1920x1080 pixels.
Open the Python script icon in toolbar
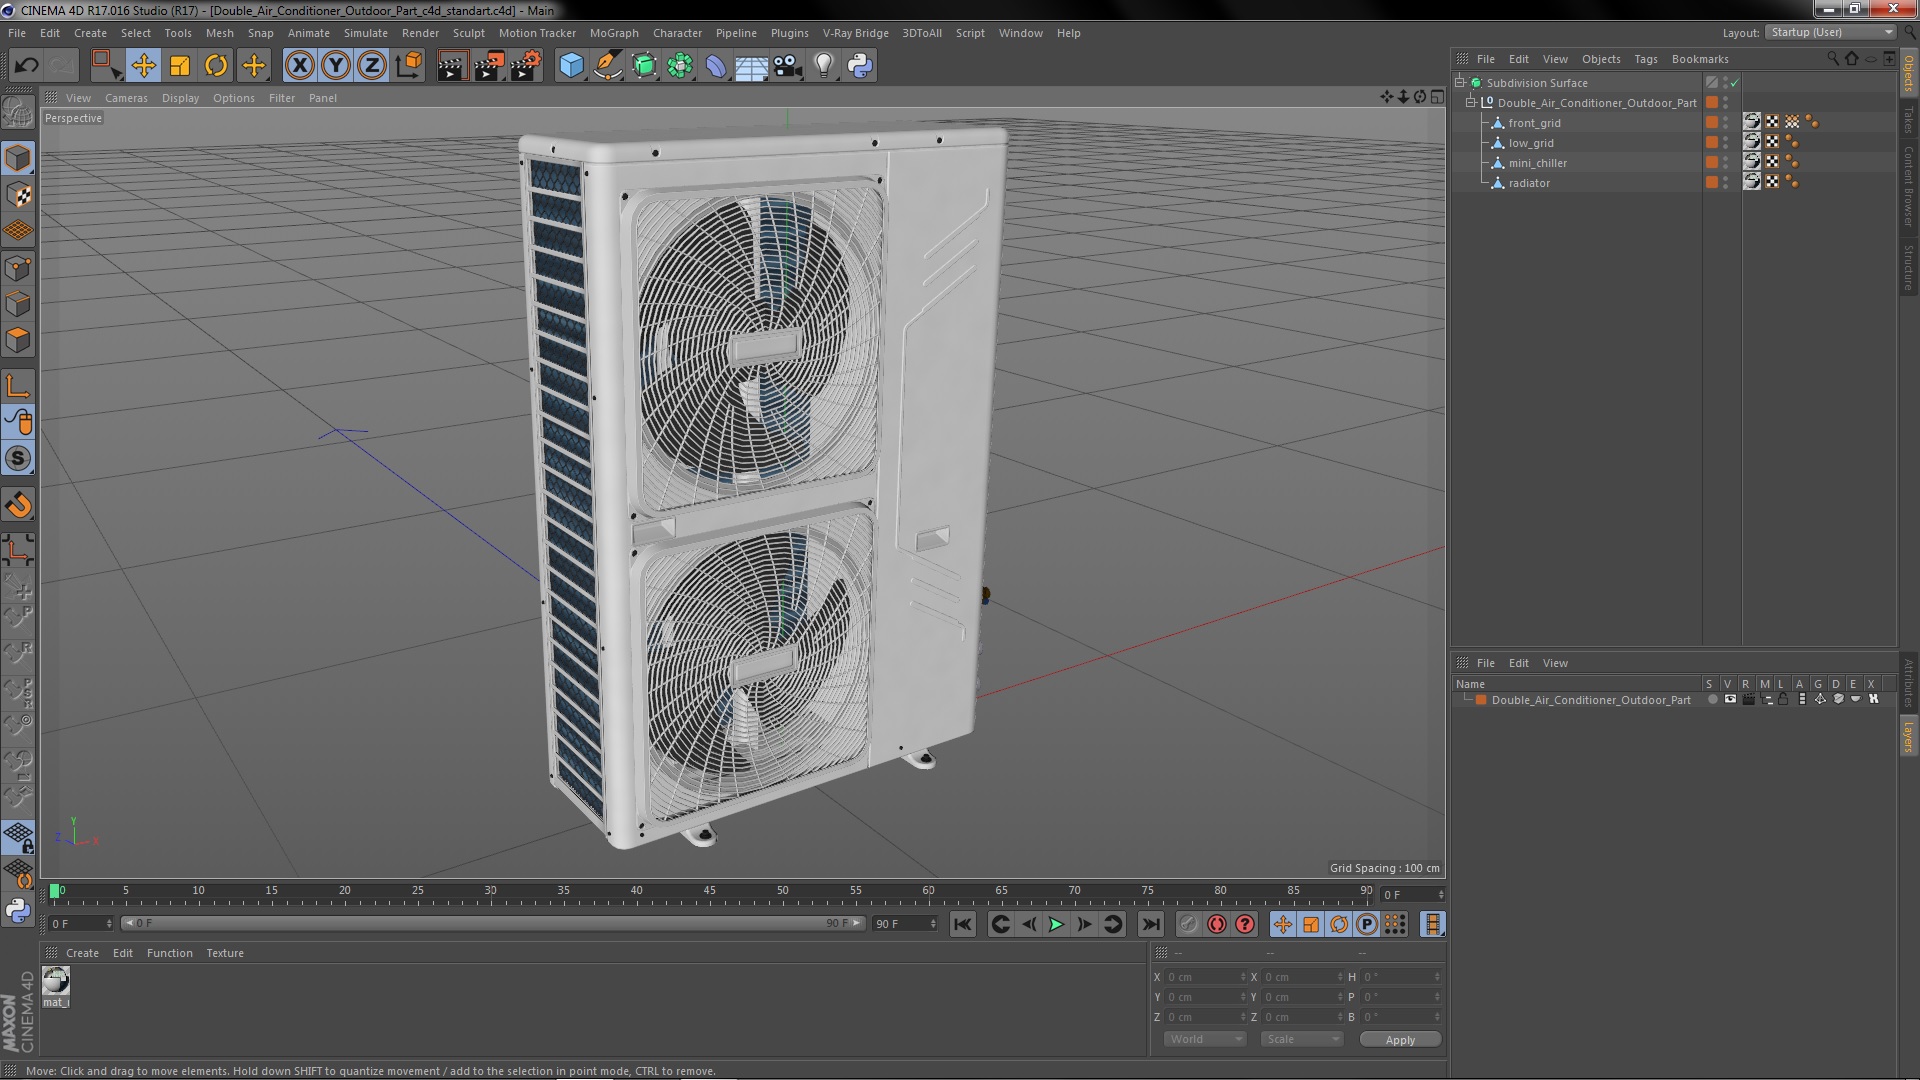[x=859, y=66]
